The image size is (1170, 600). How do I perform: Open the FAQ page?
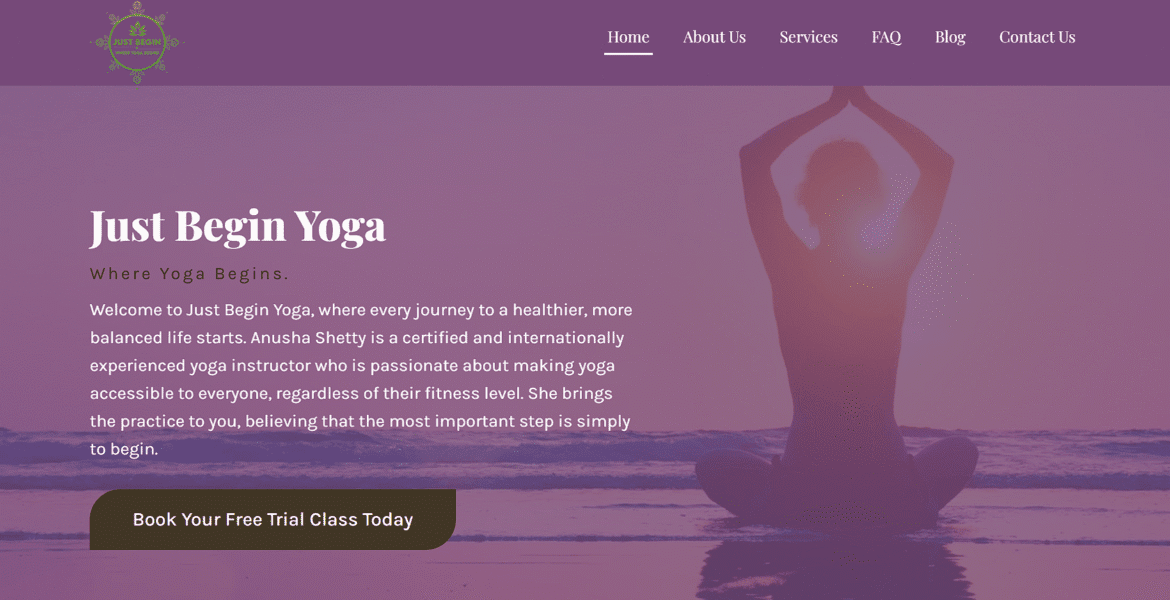click(886, 37)
